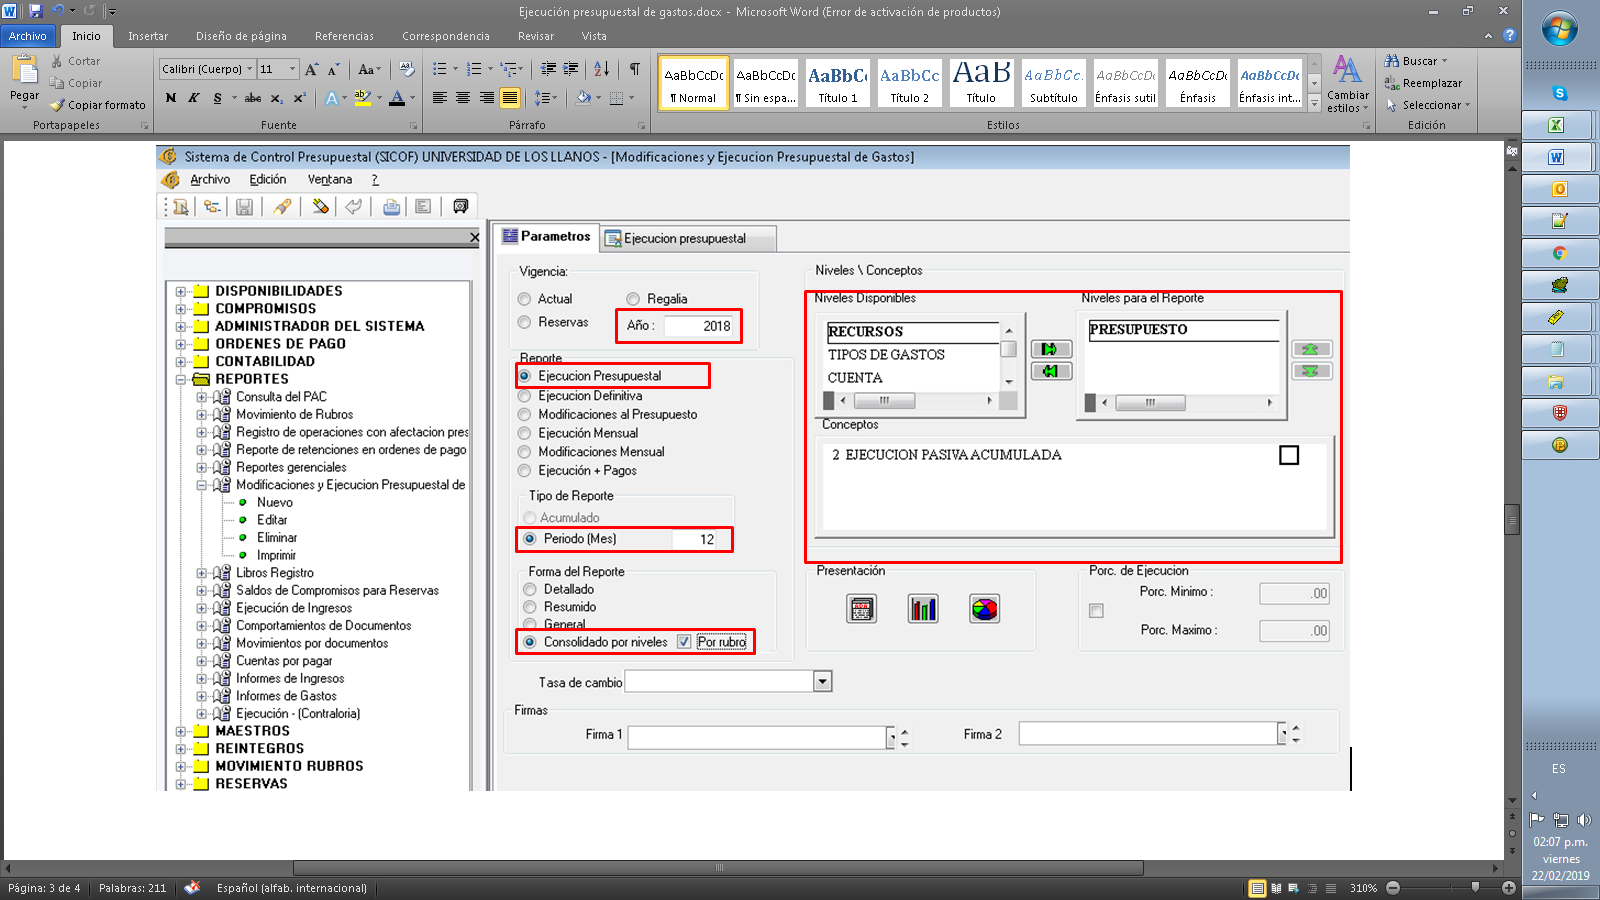Uncheck the Por rubro checkbox
The image size is (1600, 900).
[684, 642]
